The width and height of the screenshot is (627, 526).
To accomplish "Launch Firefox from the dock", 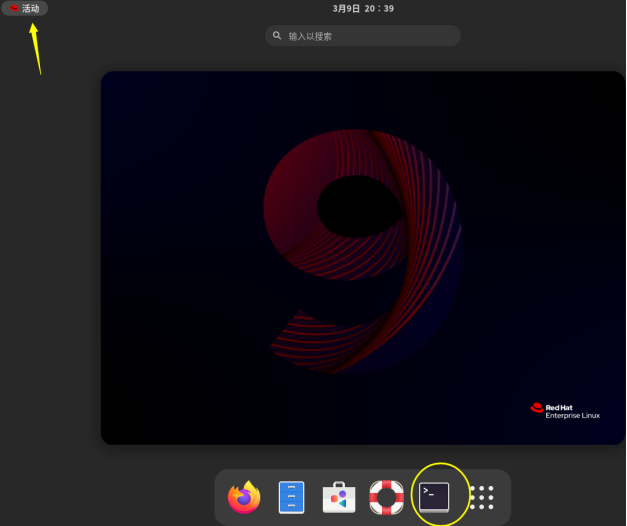I will click(244, 497).
